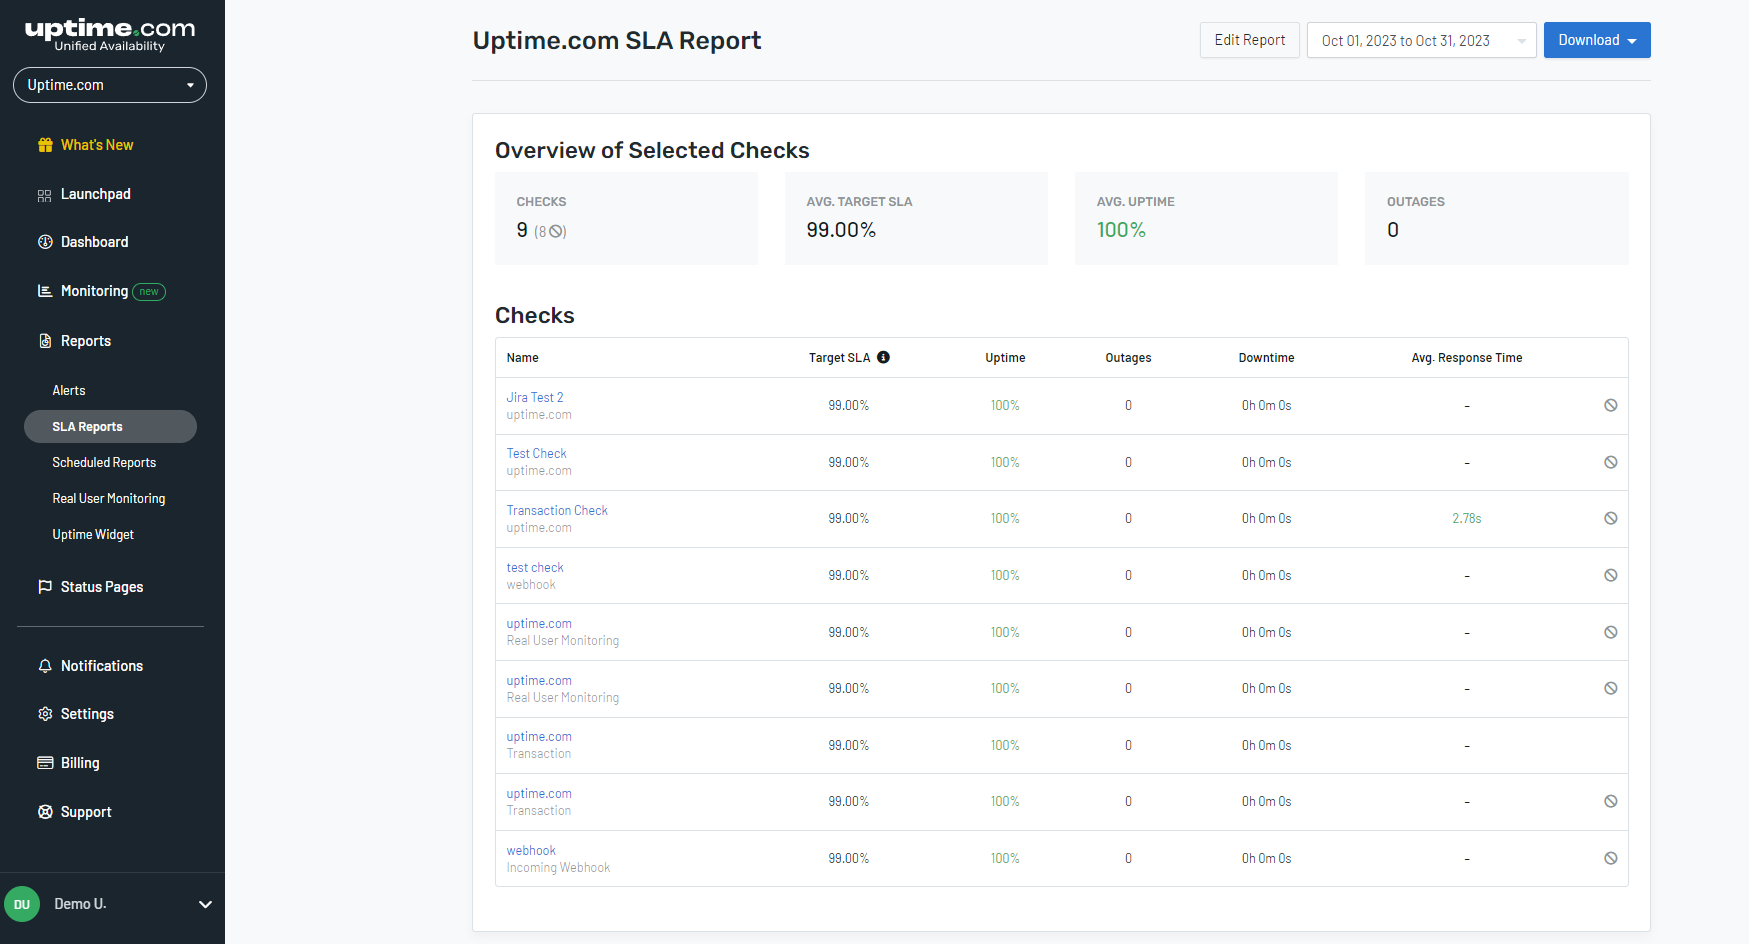Toggle exclude icon for webhook row
1749x944 pixels.
pos(1611,858)
